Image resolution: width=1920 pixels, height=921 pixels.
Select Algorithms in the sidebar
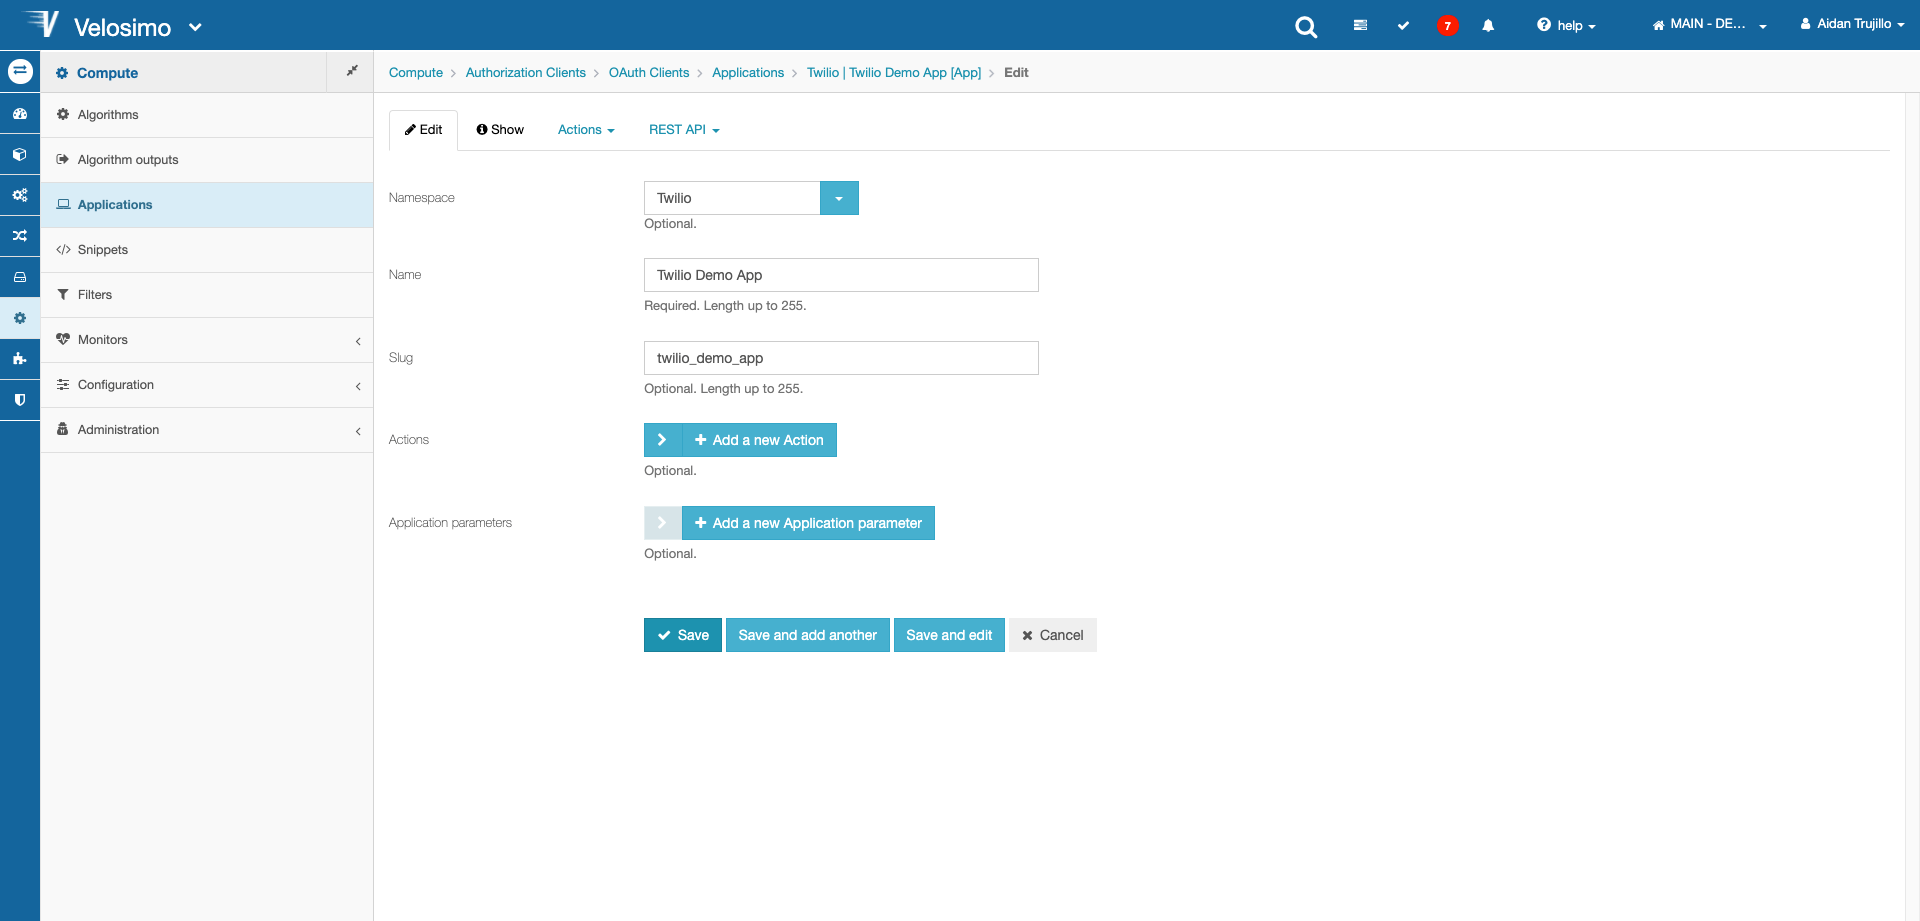click(207, 115)
